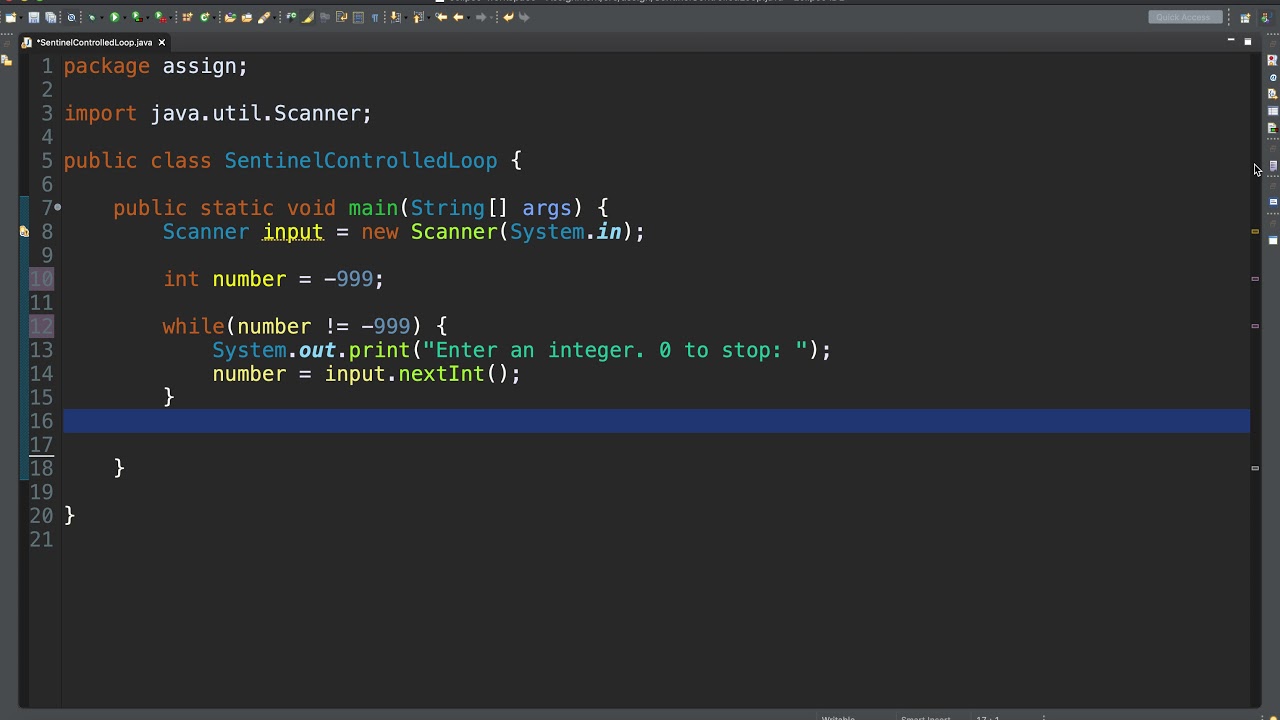1280x720 pixels.
Task: Click the green Run button
Action: 114,17
